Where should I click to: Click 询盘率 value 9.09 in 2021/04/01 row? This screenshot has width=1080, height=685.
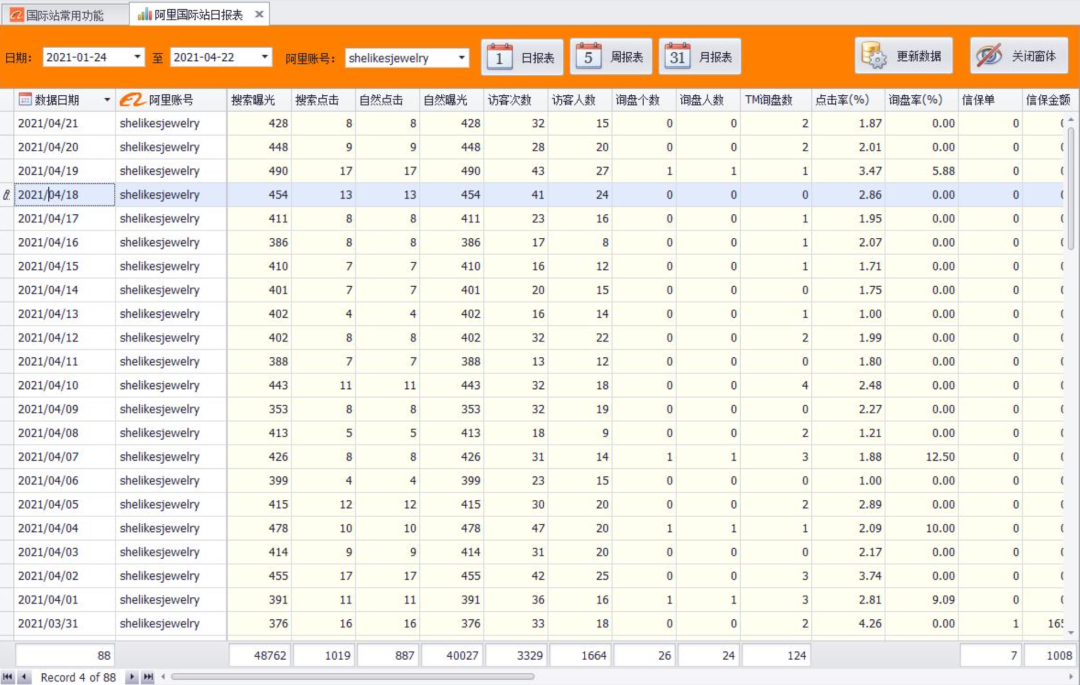[x=920, y=600]
